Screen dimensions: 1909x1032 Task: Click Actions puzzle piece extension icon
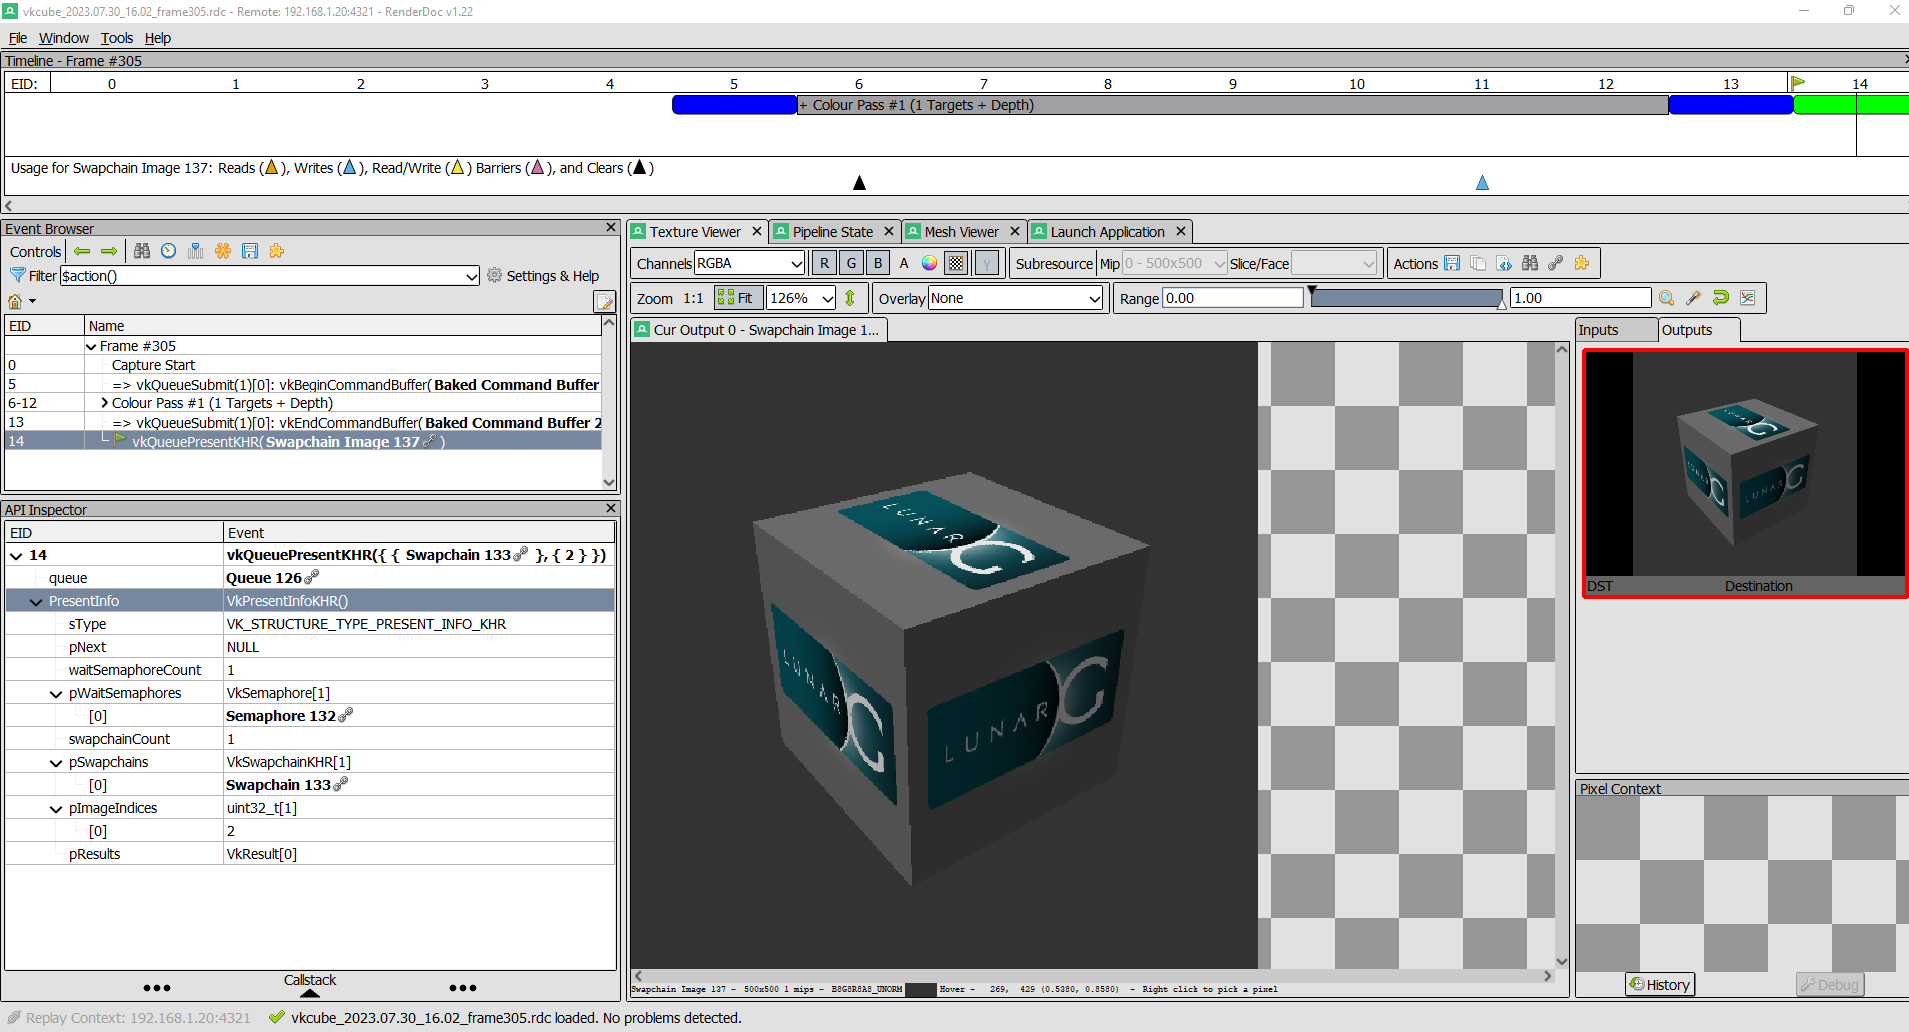coord(1582,263)
